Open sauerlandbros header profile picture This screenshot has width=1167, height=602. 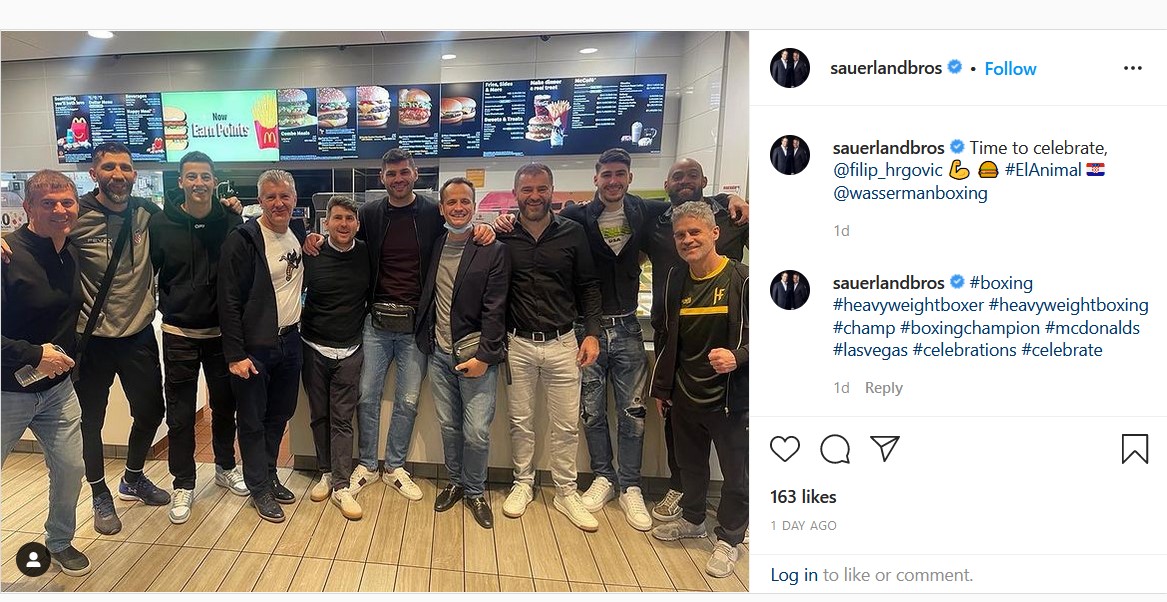click(x=790, y=68)
